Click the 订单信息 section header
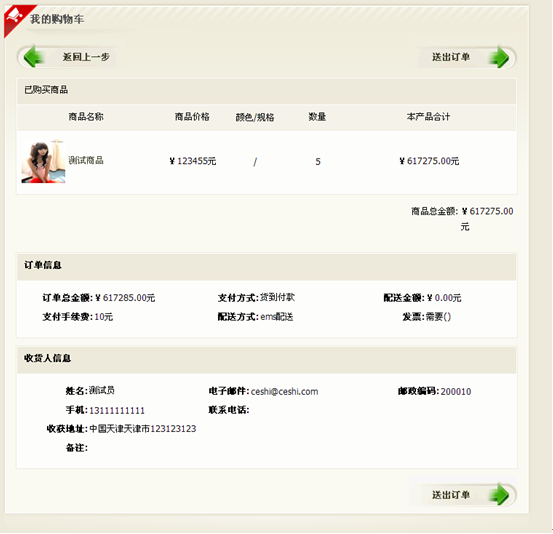The height and width of the screenshot is (534, 553). coord(43,265)
